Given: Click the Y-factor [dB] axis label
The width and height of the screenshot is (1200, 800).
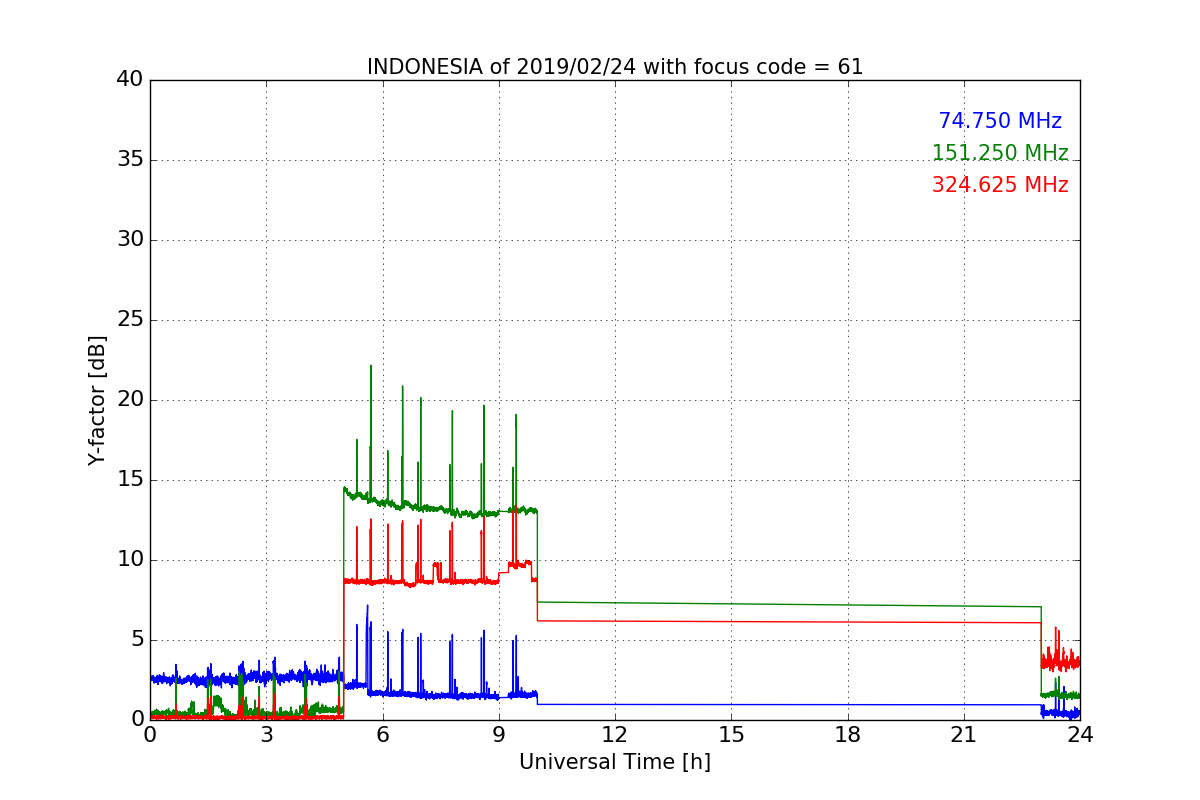Looking at the screenshot, I should 97,400.
